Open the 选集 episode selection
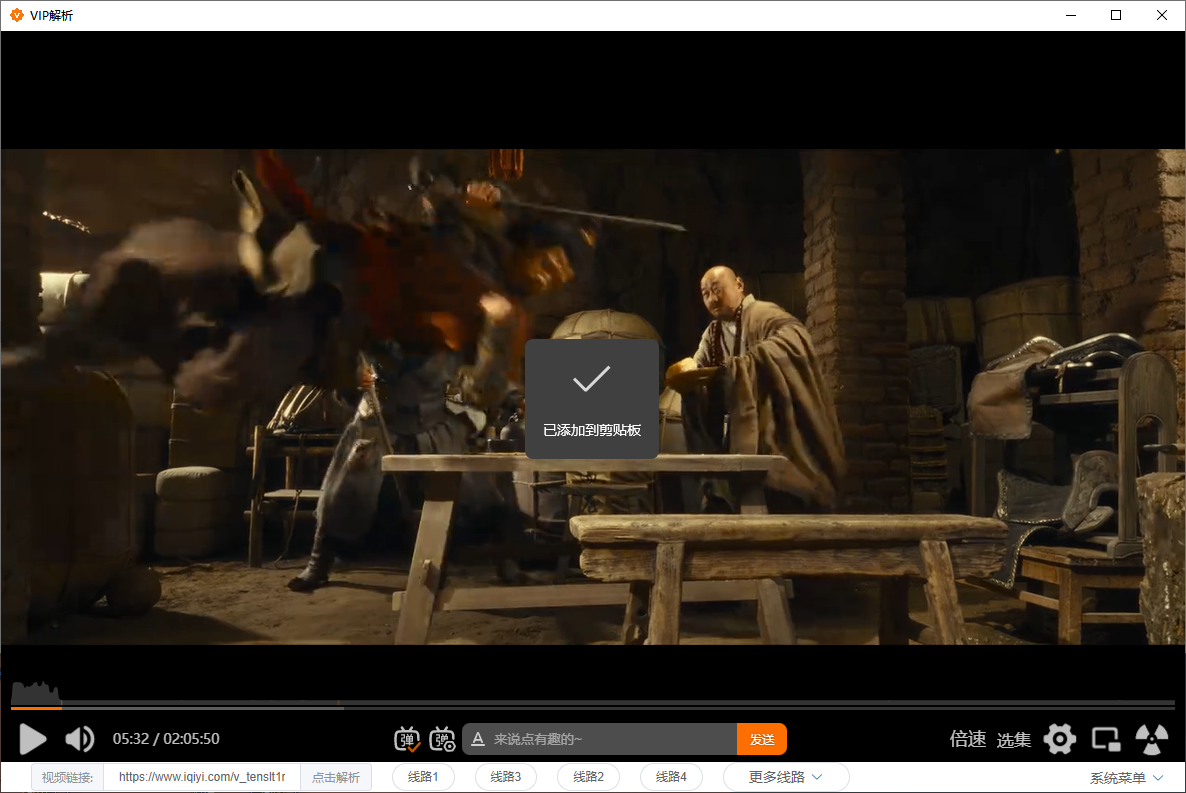Viewport: 1186px width, 793px height. click(1014, 740)
